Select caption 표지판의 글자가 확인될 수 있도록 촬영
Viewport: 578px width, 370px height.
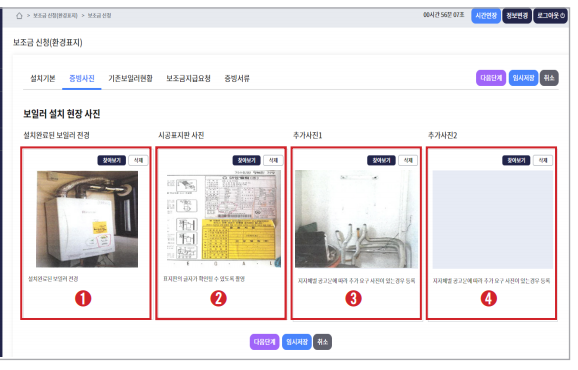(204, 279)
